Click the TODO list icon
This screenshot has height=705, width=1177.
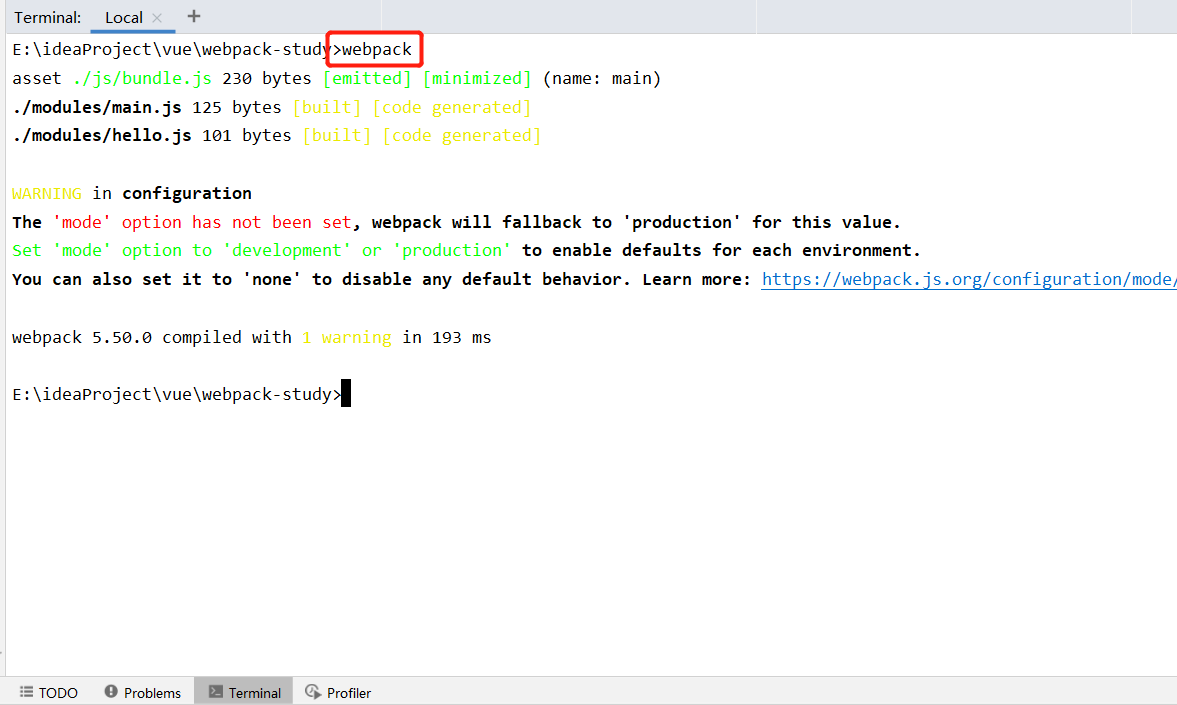pos(27,692)
